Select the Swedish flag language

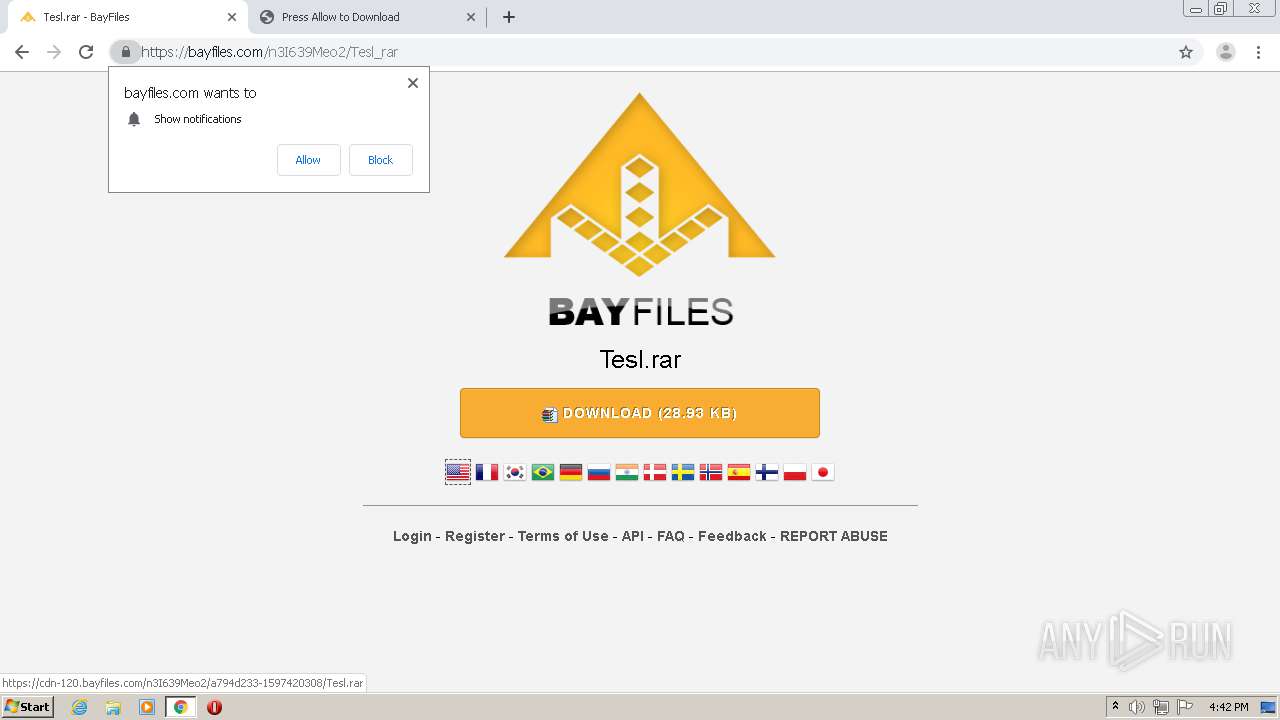683,472
